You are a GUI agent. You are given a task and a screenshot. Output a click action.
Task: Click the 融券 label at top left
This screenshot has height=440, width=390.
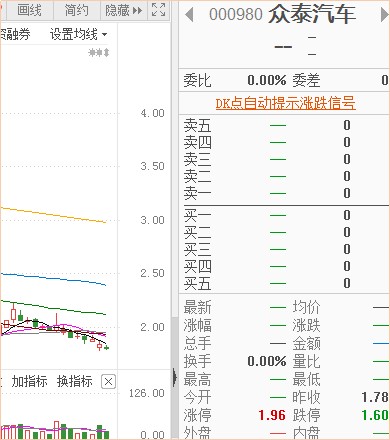click(x=16, y=34)
